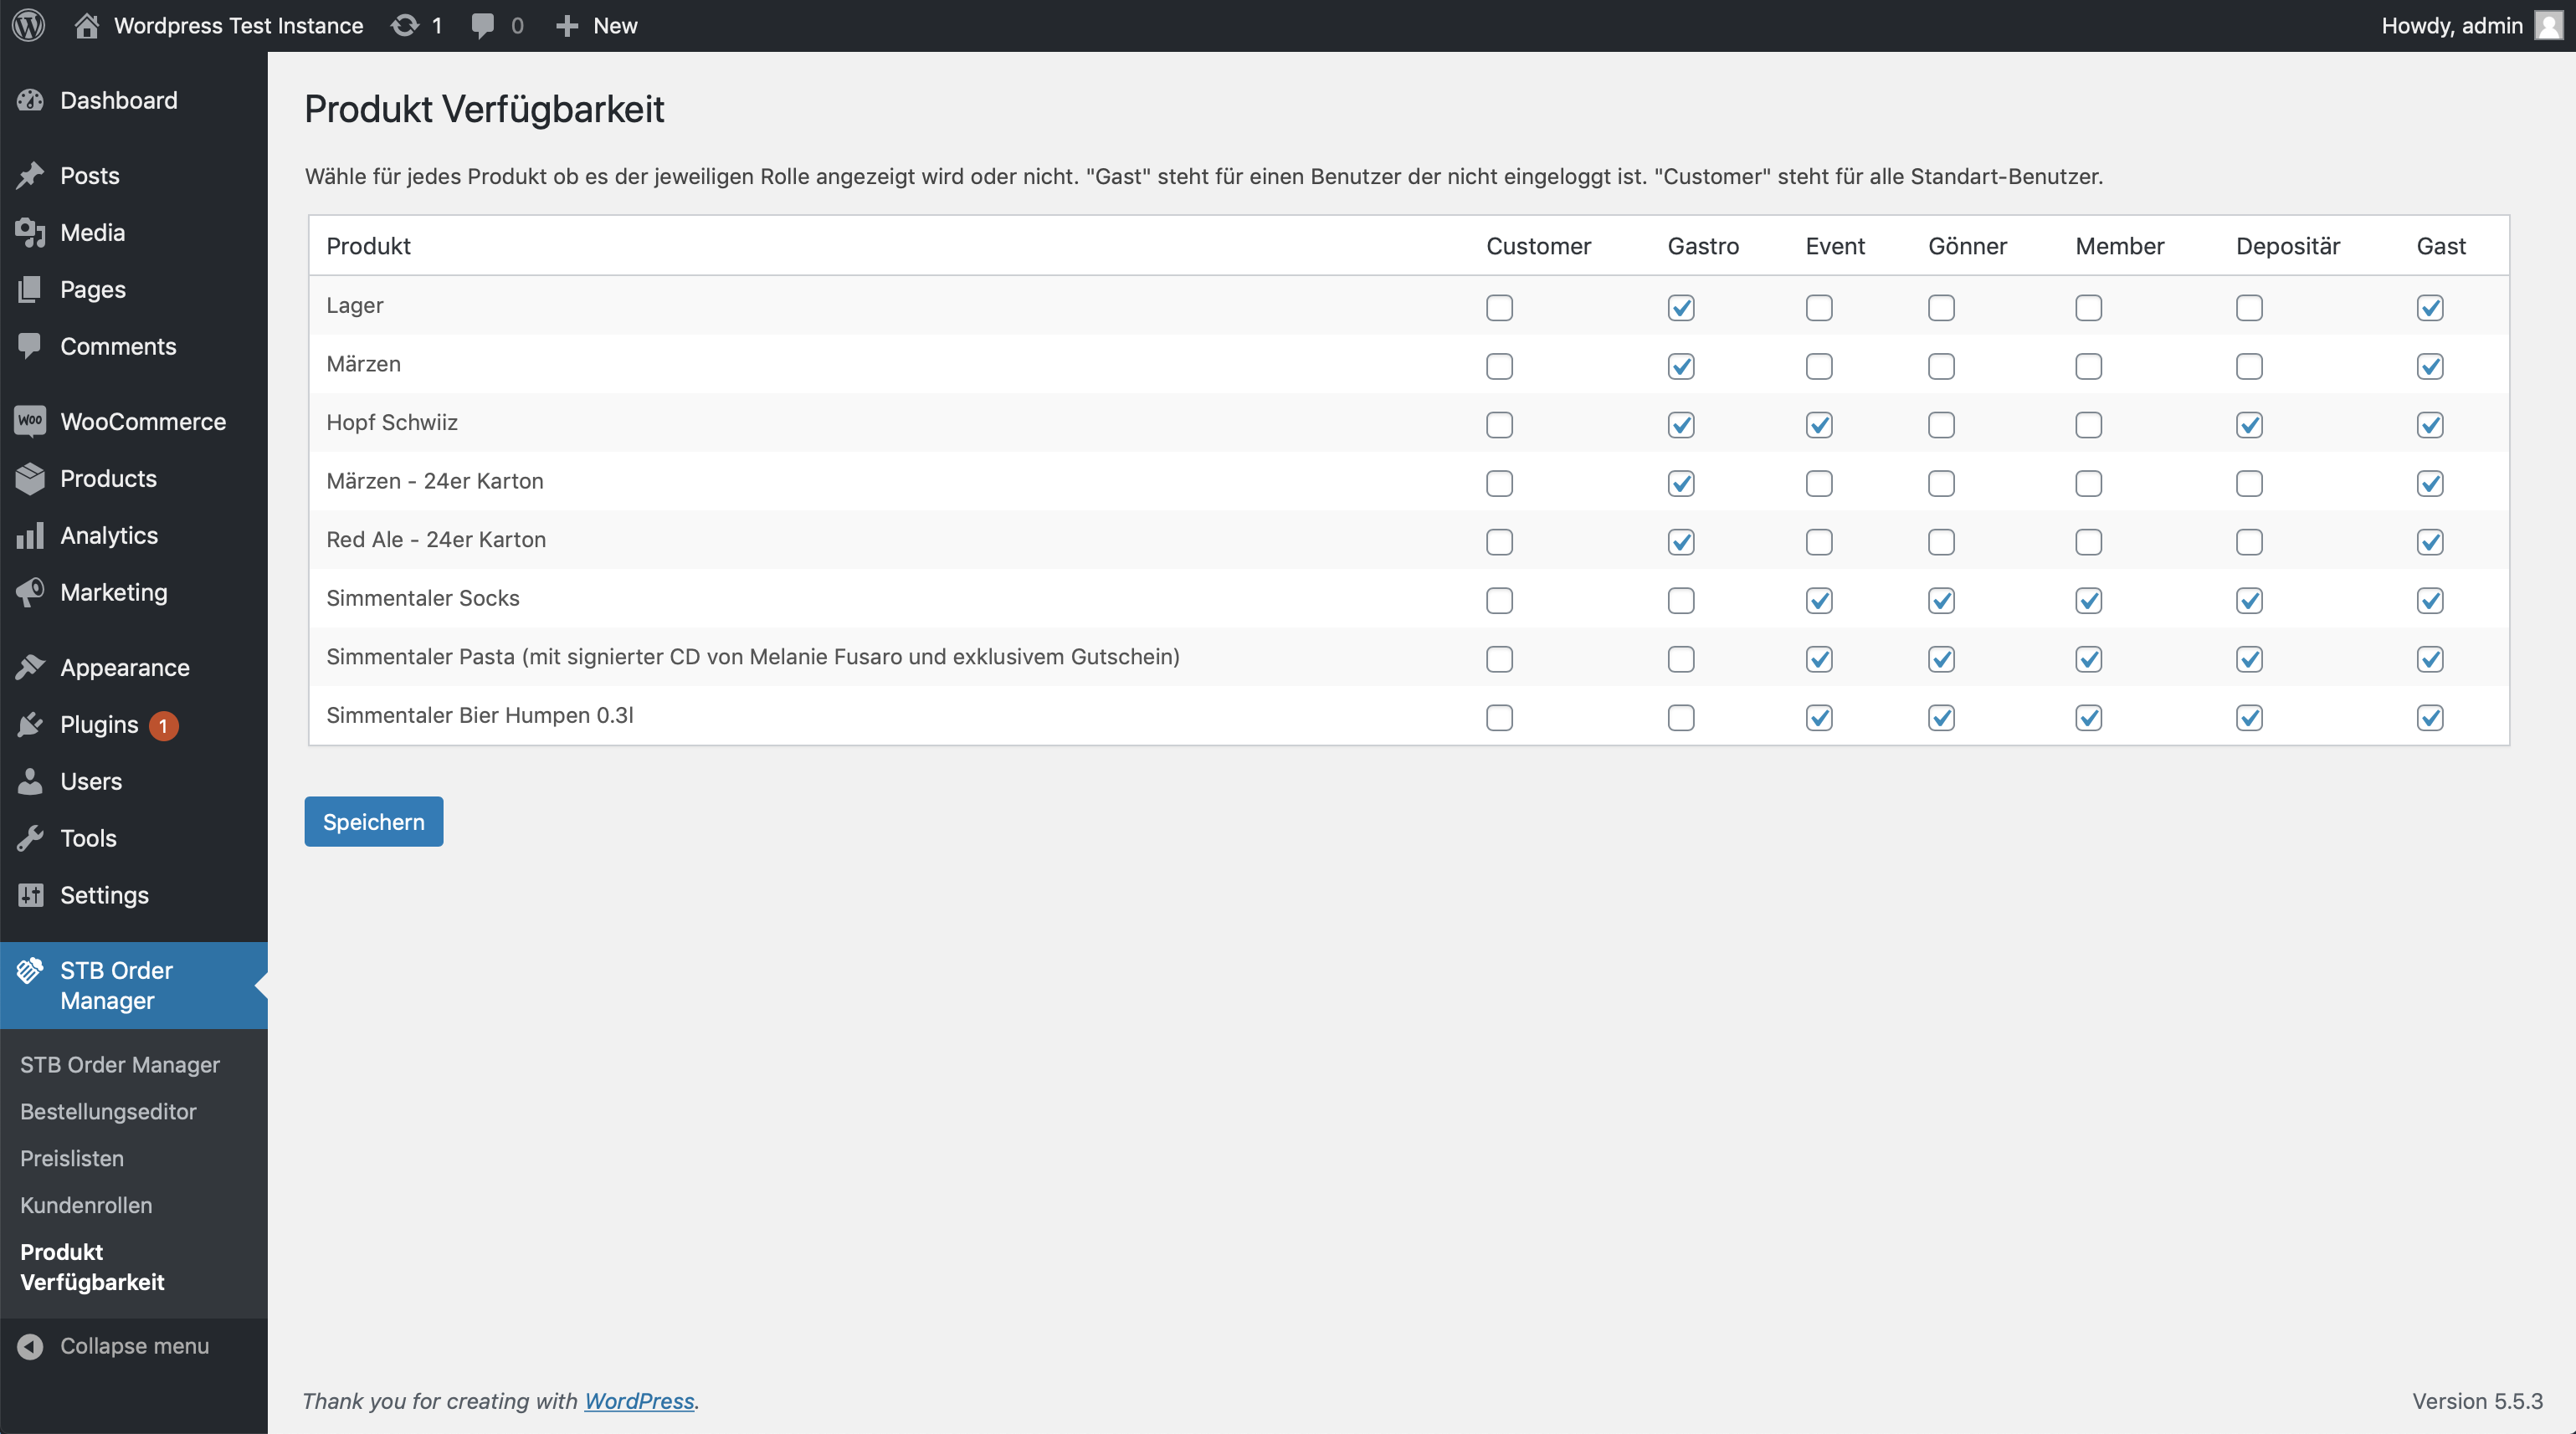Viewport: 2576px width, 1434px height.
Task: Check Member checkbox for Red Ale - 24er Karton
Action: click(x=2088, y=542)
